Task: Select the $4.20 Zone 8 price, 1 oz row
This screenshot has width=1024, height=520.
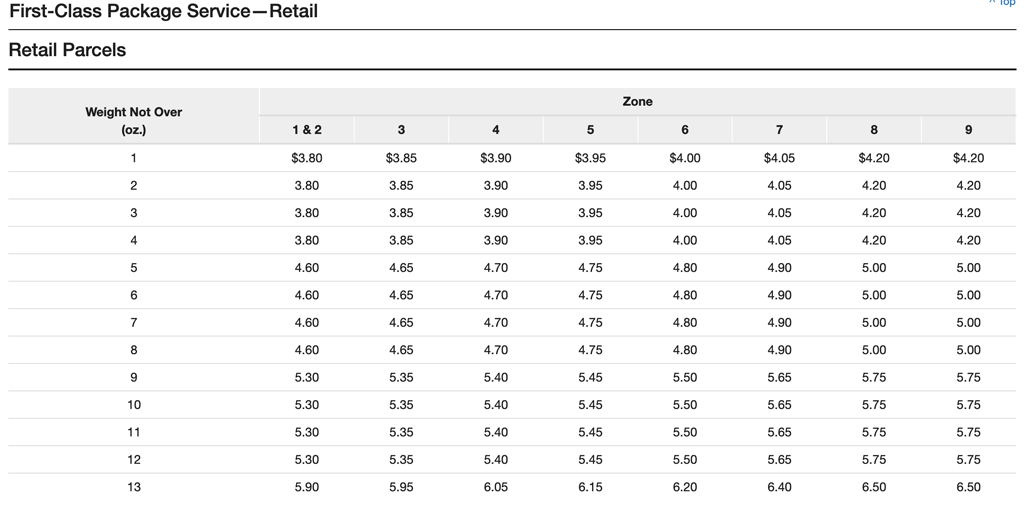Action: pos(874,158)
